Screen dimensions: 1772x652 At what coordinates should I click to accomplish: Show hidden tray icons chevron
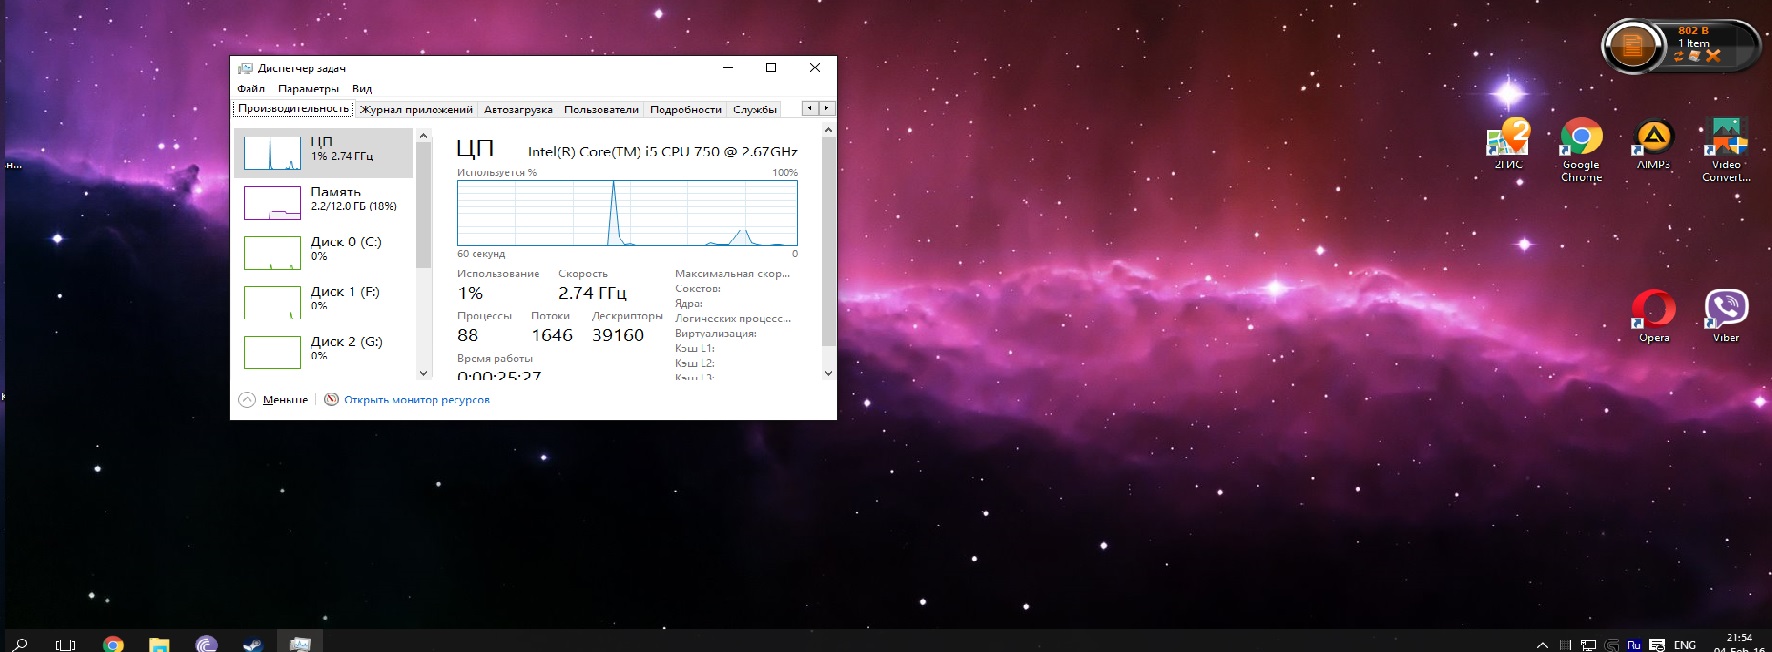pyautogui.click(x=1542, y=645)
